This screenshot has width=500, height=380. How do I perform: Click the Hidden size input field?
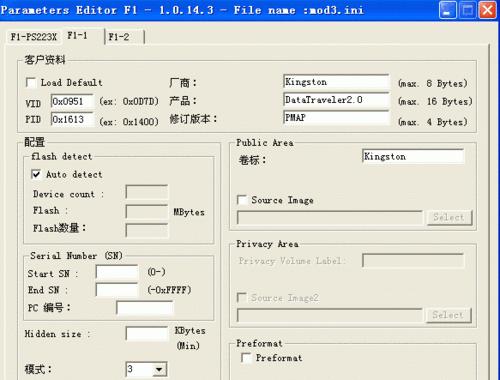click(x=147, y=333)
